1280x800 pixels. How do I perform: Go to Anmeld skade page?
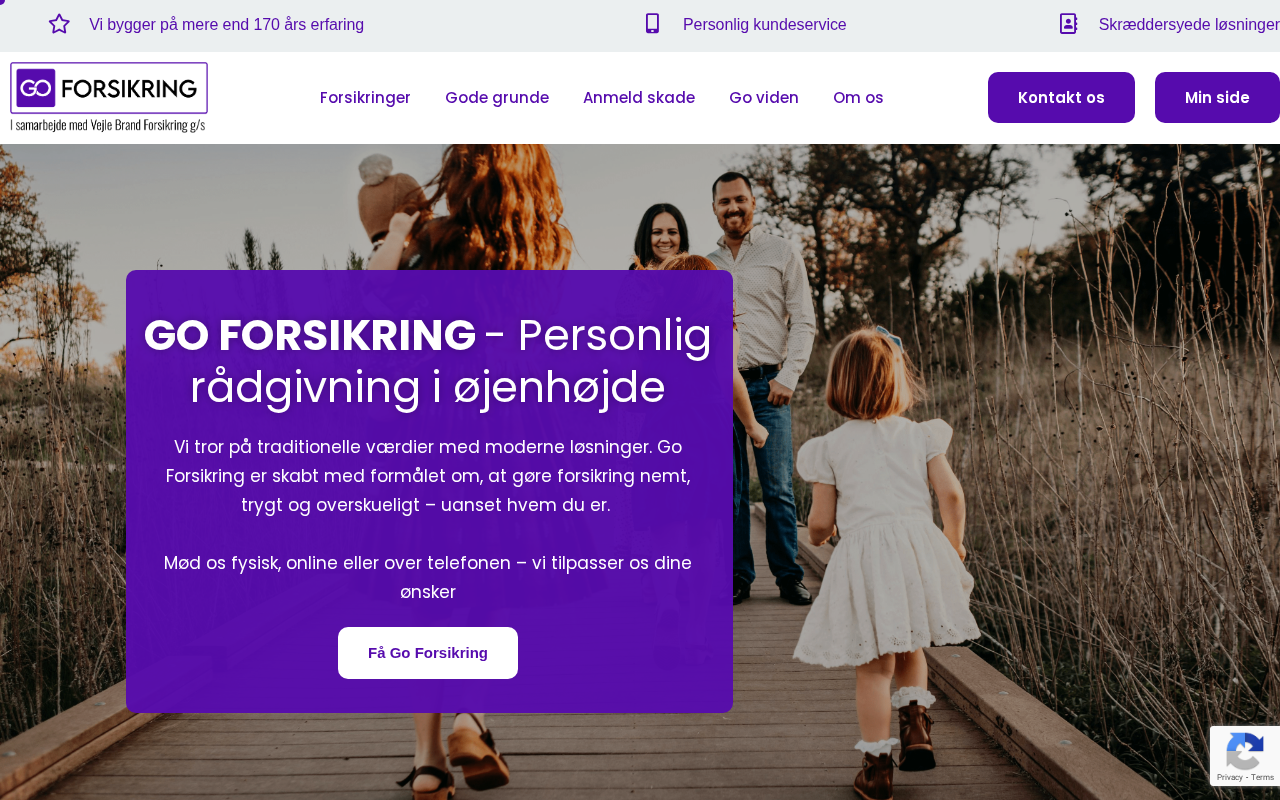coord(639,97)
